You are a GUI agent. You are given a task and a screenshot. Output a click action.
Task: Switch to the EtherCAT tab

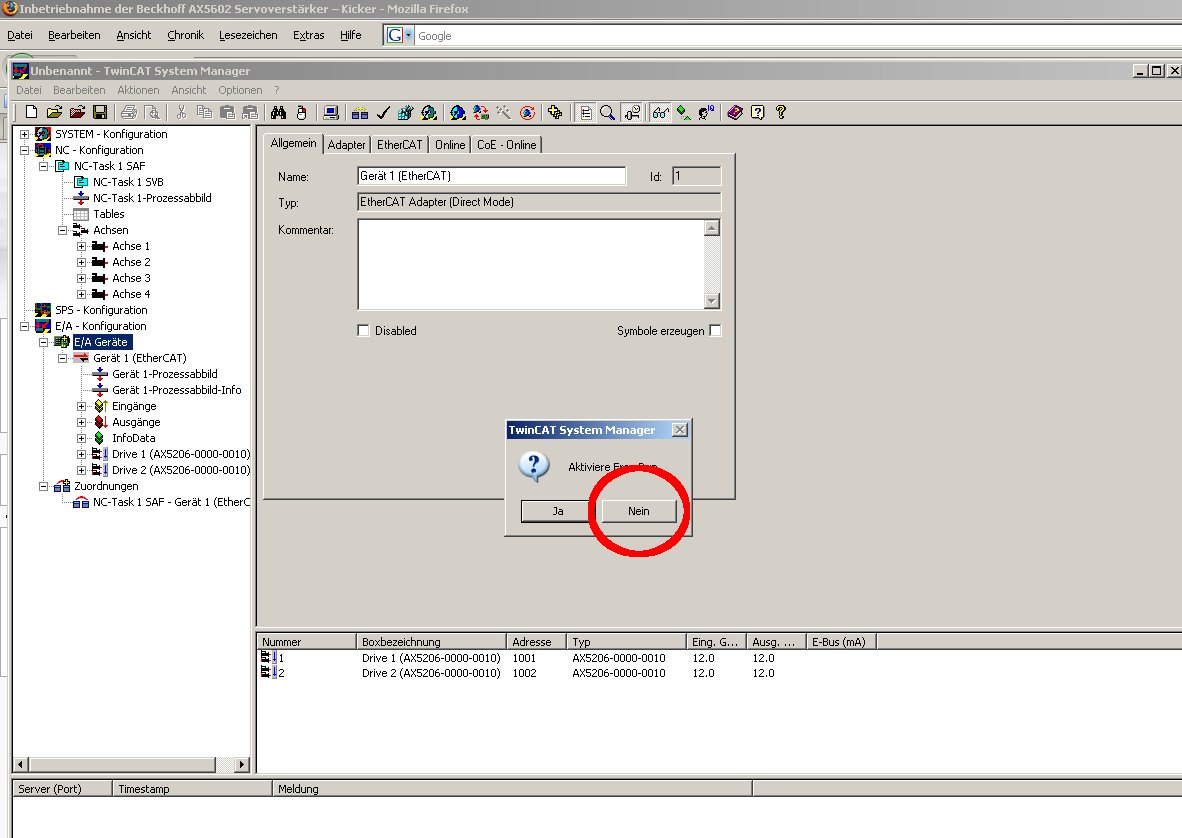pyautogui.click(x=400, y=145)
